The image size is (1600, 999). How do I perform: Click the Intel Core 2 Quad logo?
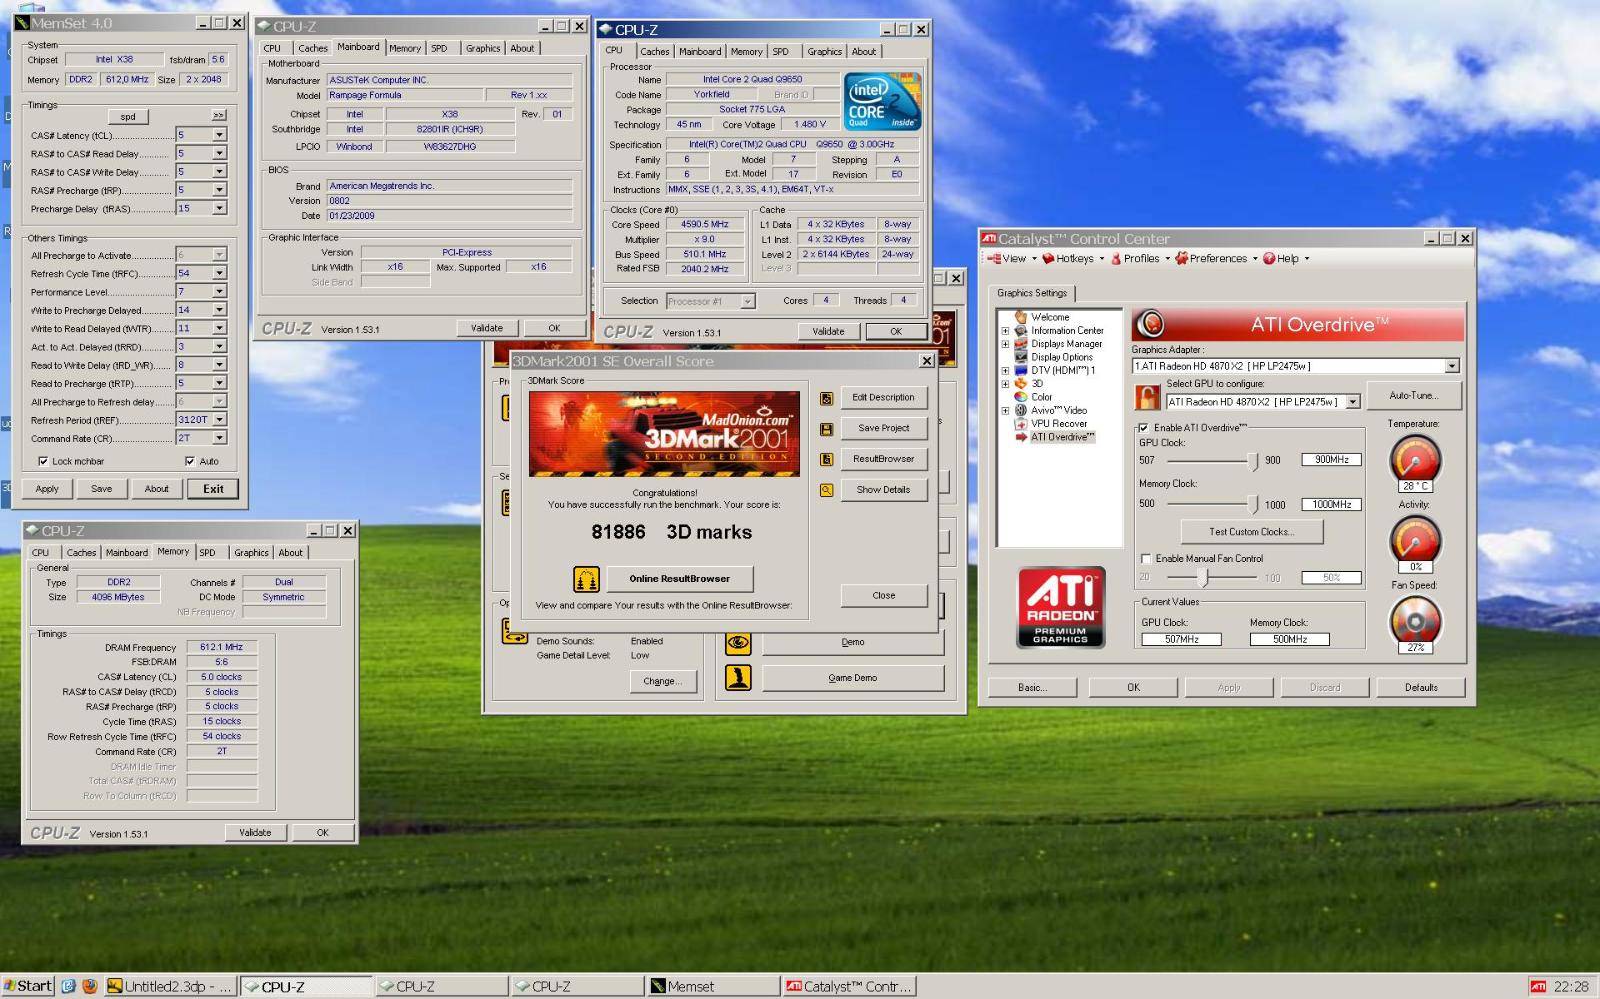[x=882, y=101]
